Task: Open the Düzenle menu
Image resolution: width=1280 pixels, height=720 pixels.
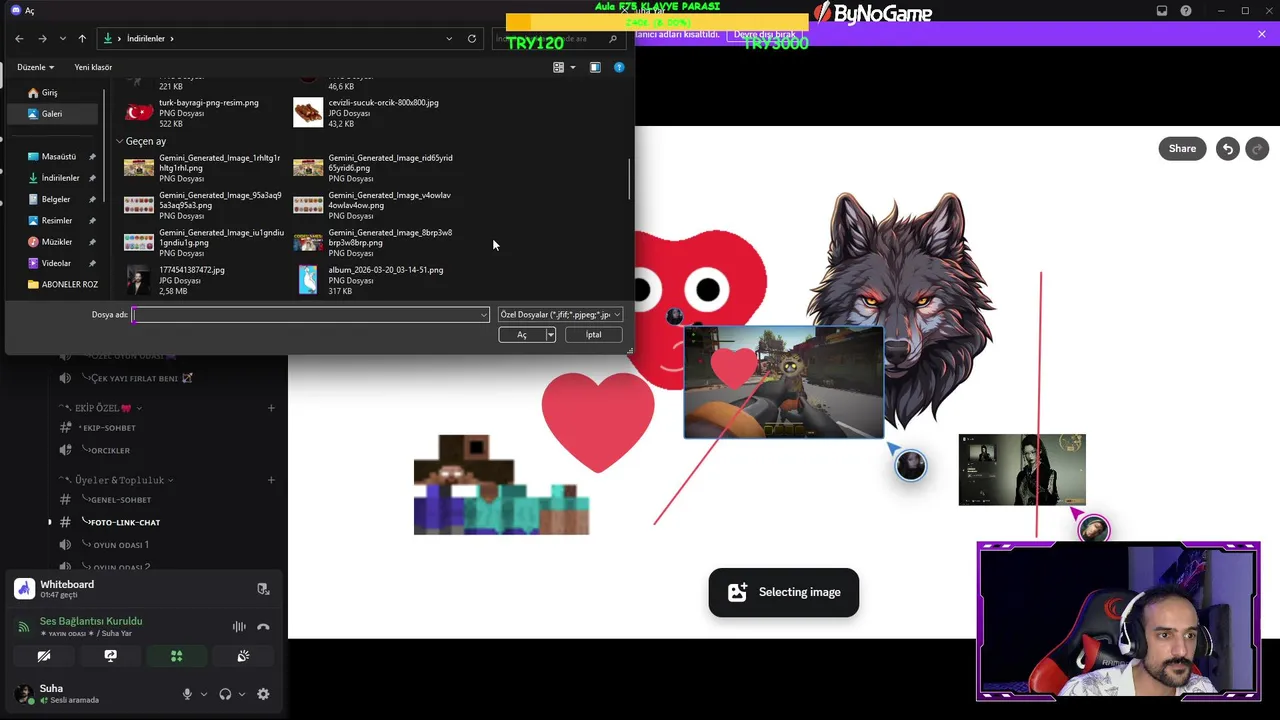Action: tap(36, 67)
